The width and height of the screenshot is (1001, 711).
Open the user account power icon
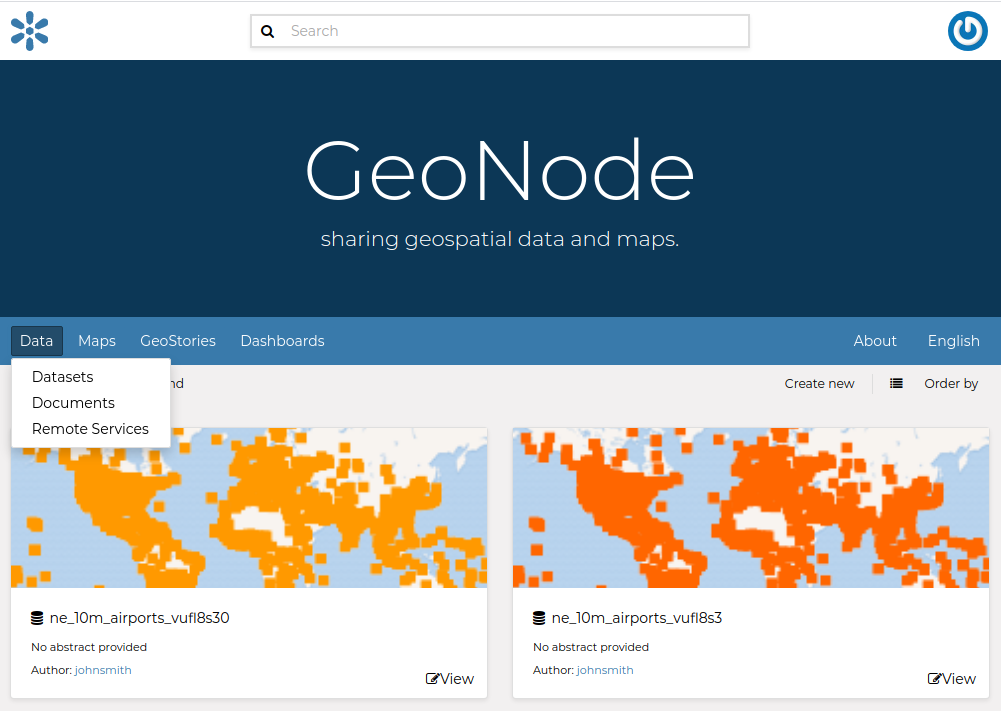(967, 31)
